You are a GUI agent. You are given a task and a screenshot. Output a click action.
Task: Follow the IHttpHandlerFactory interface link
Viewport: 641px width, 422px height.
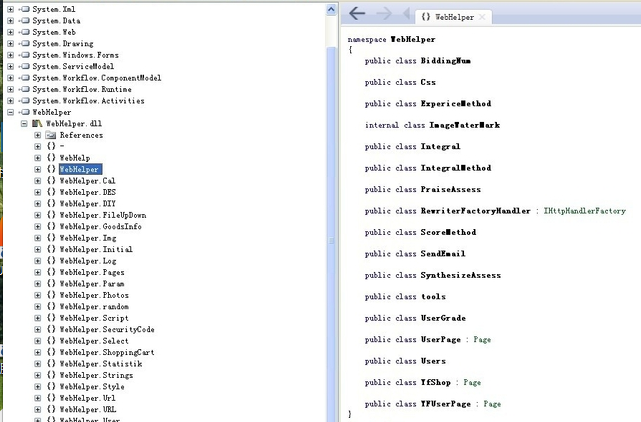(584, 211)
